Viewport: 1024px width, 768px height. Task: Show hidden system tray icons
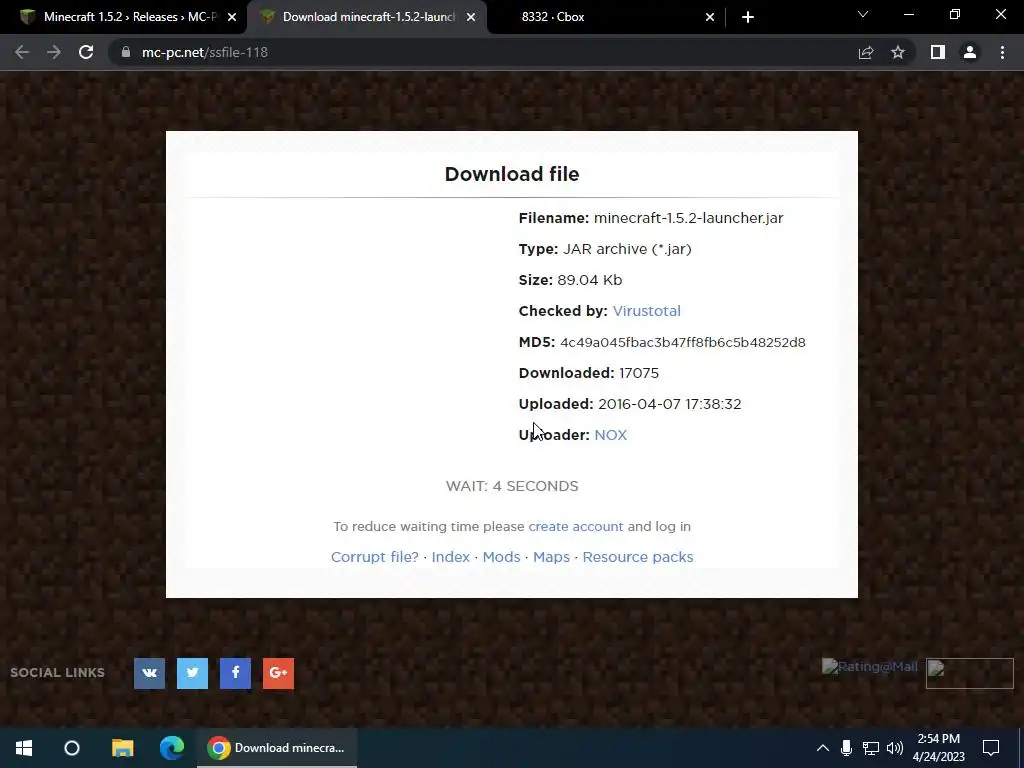pyautogui.click(x=823, y=748)
